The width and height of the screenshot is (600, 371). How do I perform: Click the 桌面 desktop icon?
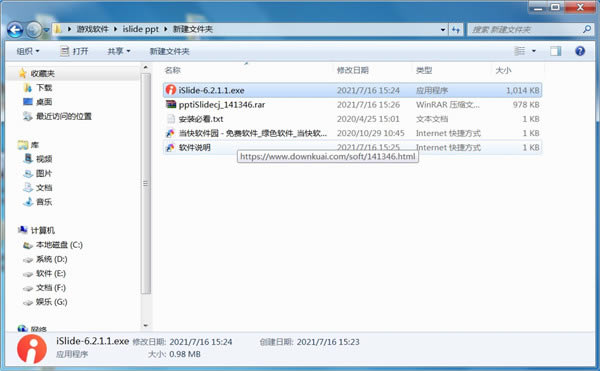pos(28,102)
